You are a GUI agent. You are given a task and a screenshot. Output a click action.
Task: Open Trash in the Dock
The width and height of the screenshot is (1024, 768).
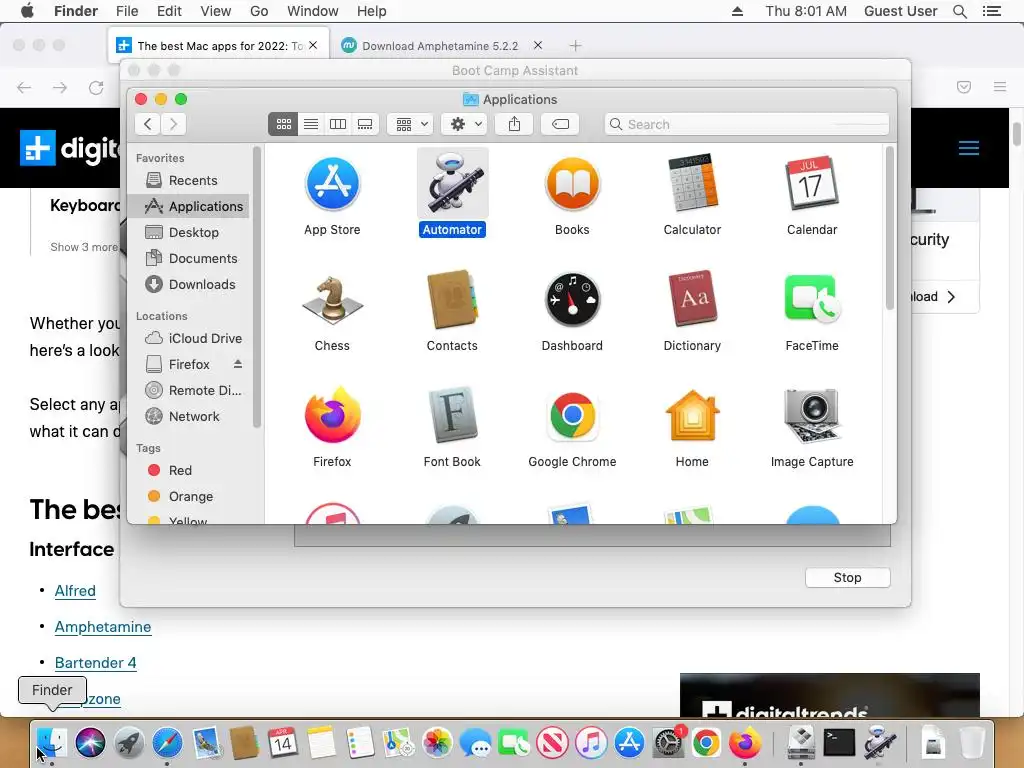pyautogui.click(x=972, y=743)
